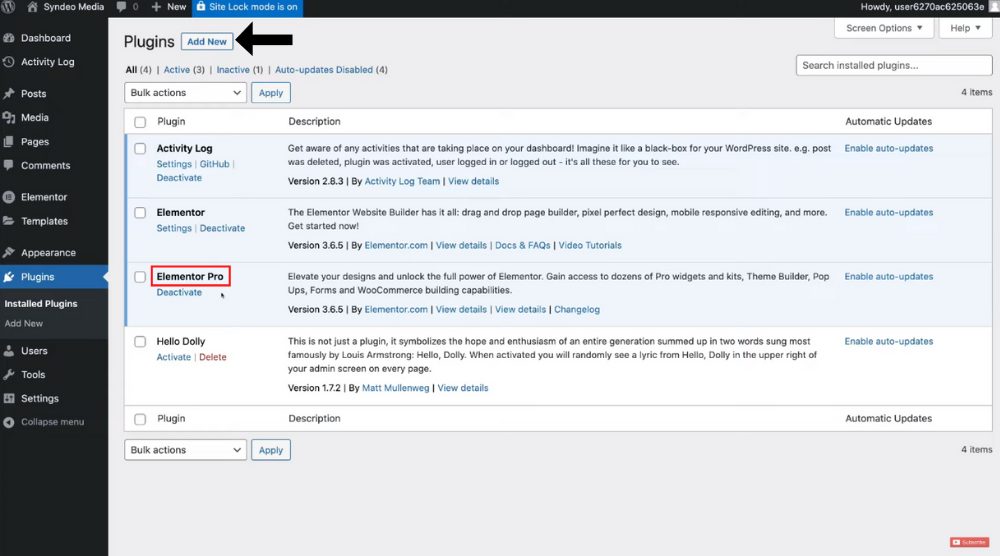This screenshot has height=556, width=1000.
Task: Check the select-all box in table footer
Action: tap(140, 419)
